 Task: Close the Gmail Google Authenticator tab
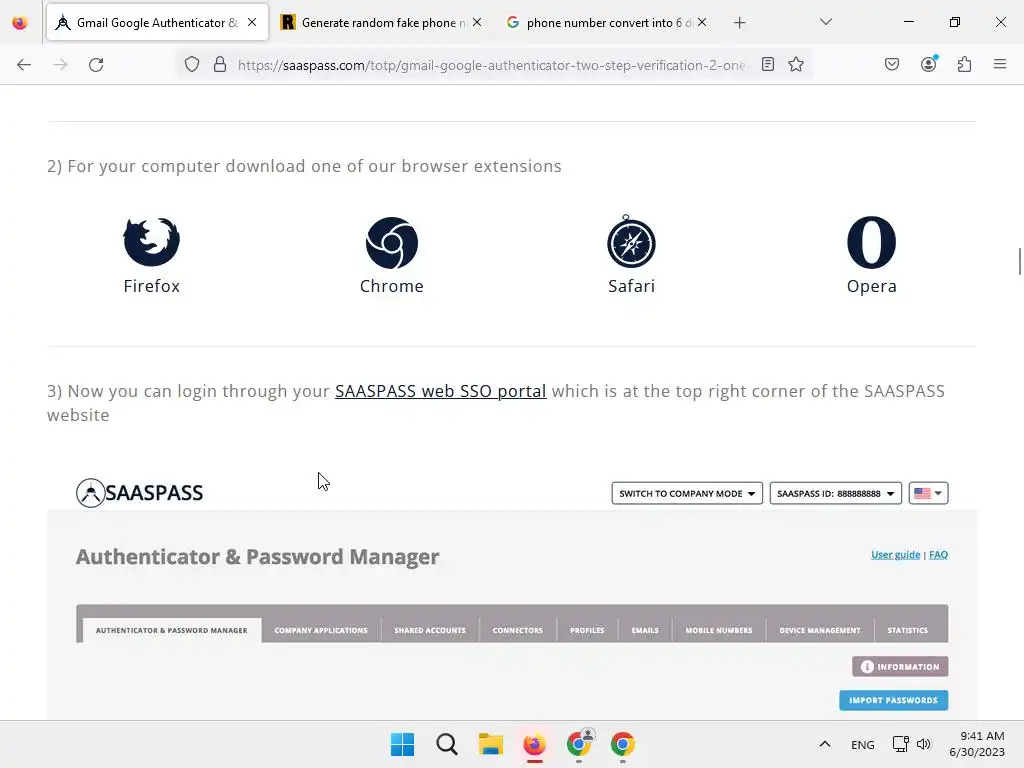(252, 22)
